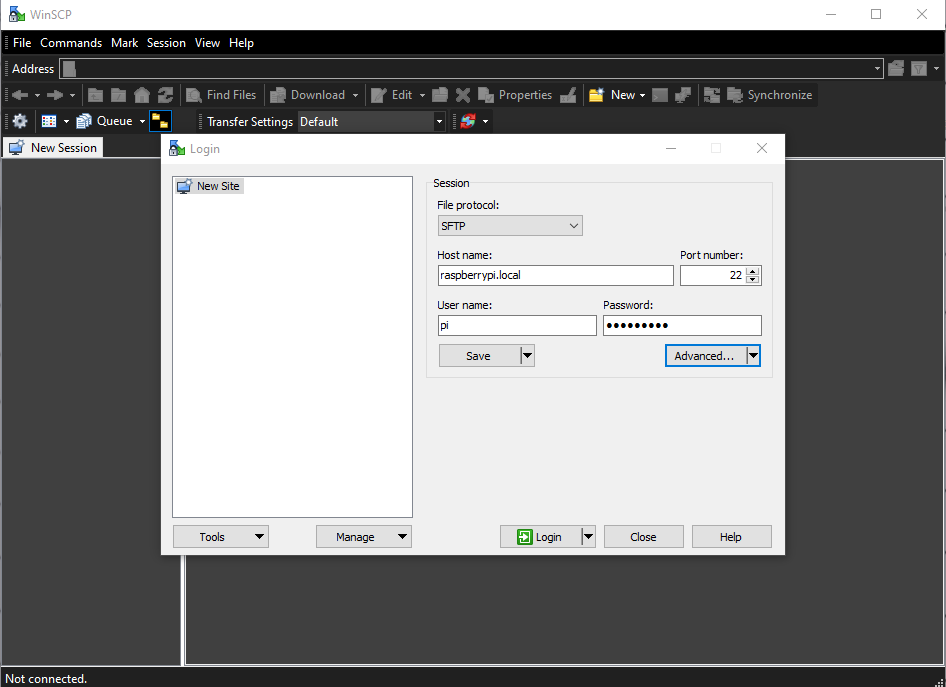The width and height of the screenshot is (946, 687).
Task: Click the Duplicate/Move files icon next to Edit
Action: pos(440,95)
